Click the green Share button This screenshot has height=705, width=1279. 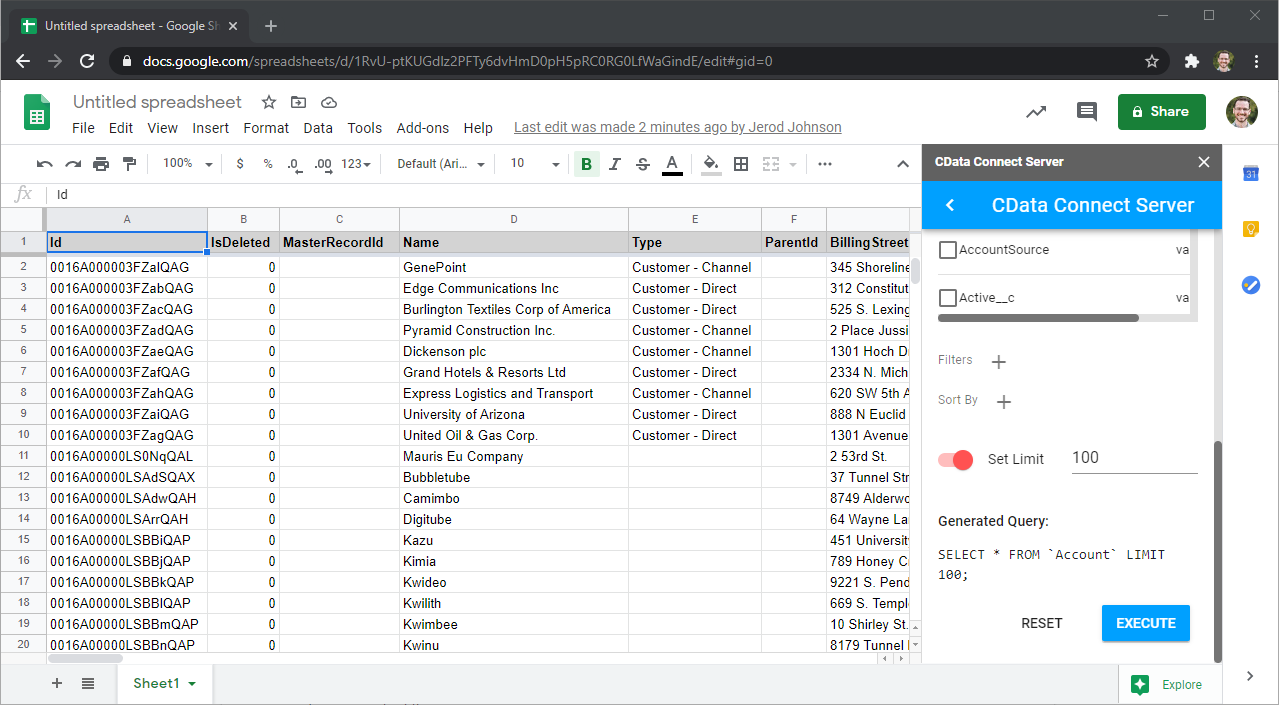tap(1162, 112)
